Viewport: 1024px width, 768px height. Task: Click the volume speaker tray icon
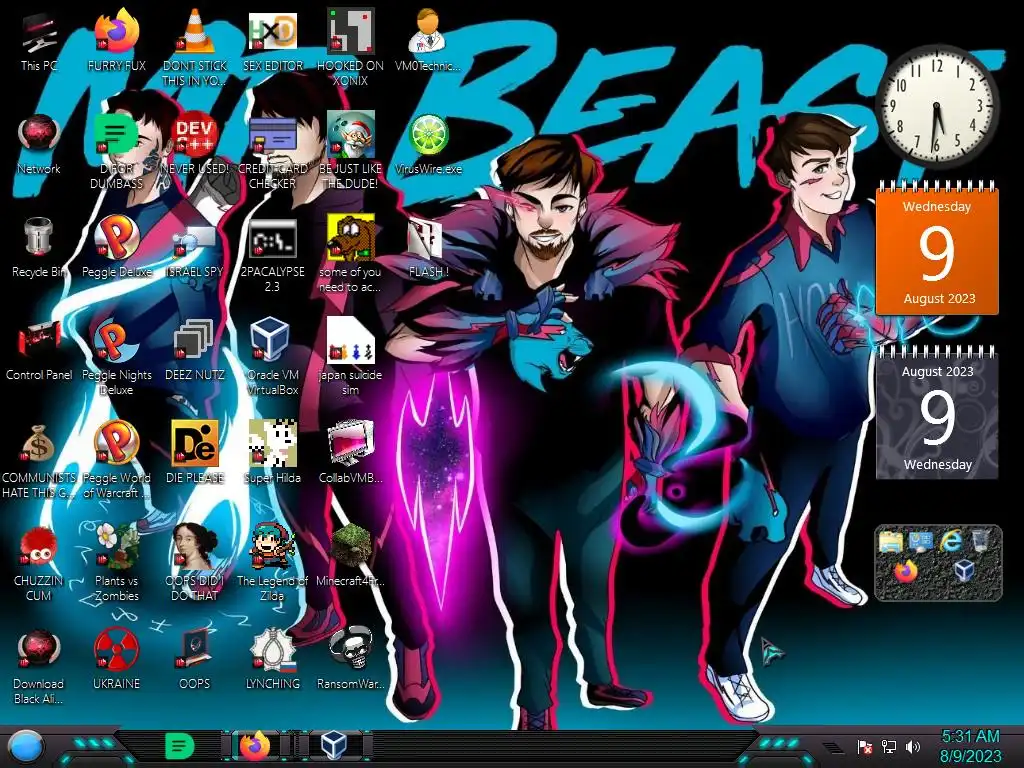click(913, 746)
